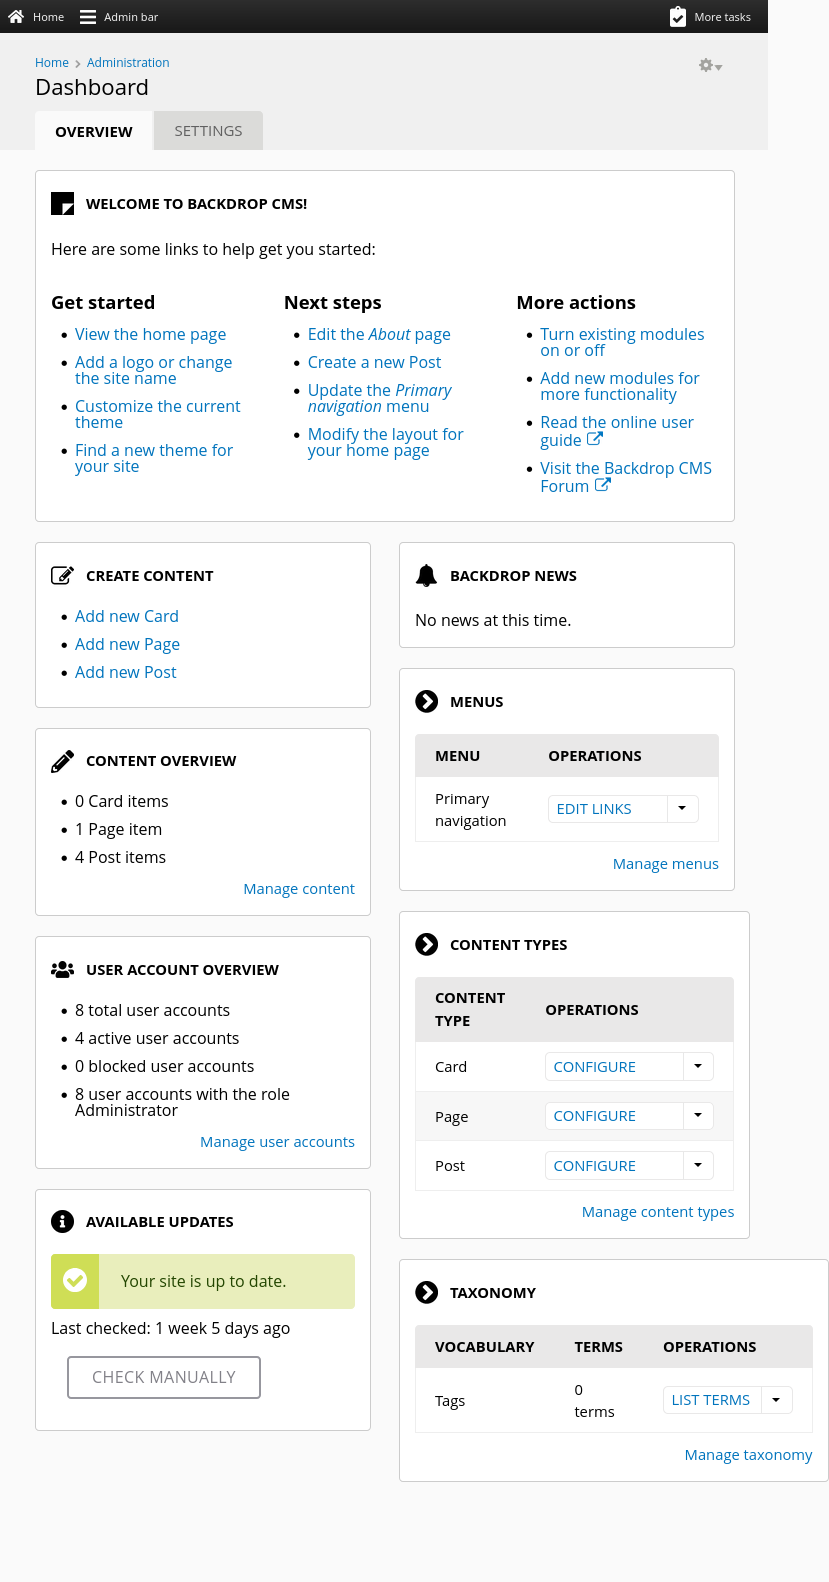Open dropdown arrow for Post content type
The width and height of the screenshot is (829, 1582).
click(698, 1166)
